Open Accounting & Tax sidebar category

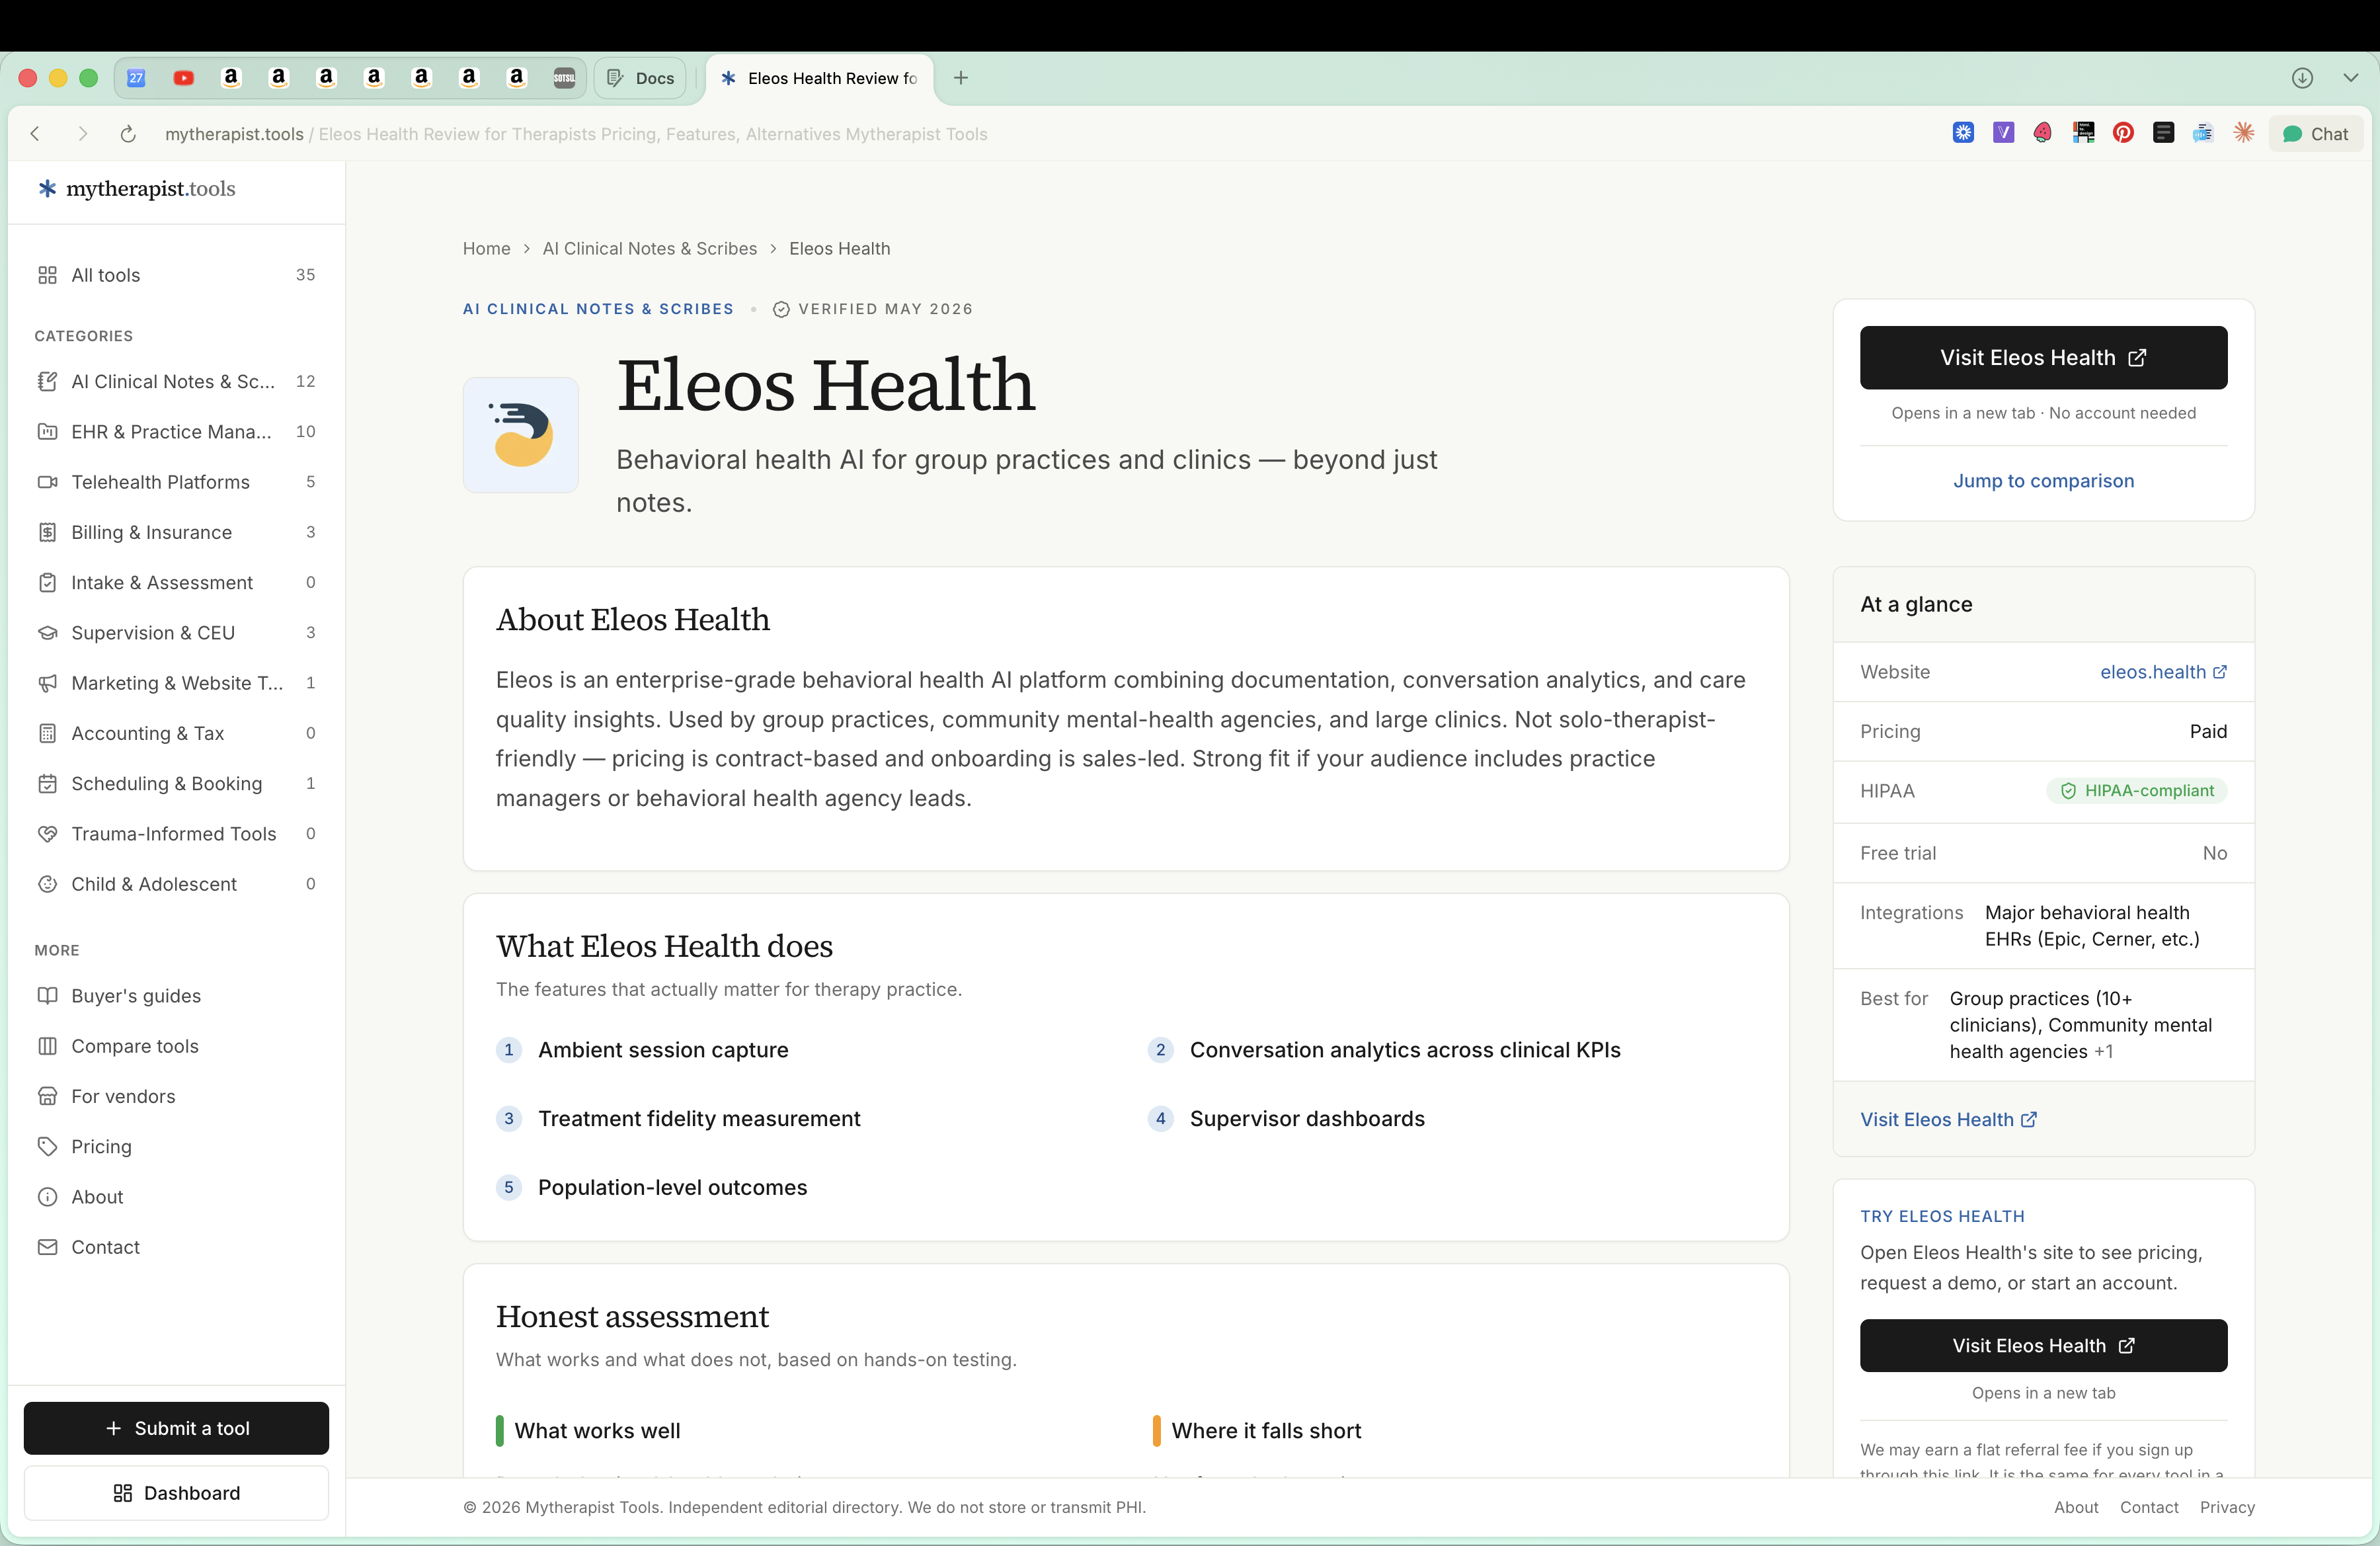point(177,733)
